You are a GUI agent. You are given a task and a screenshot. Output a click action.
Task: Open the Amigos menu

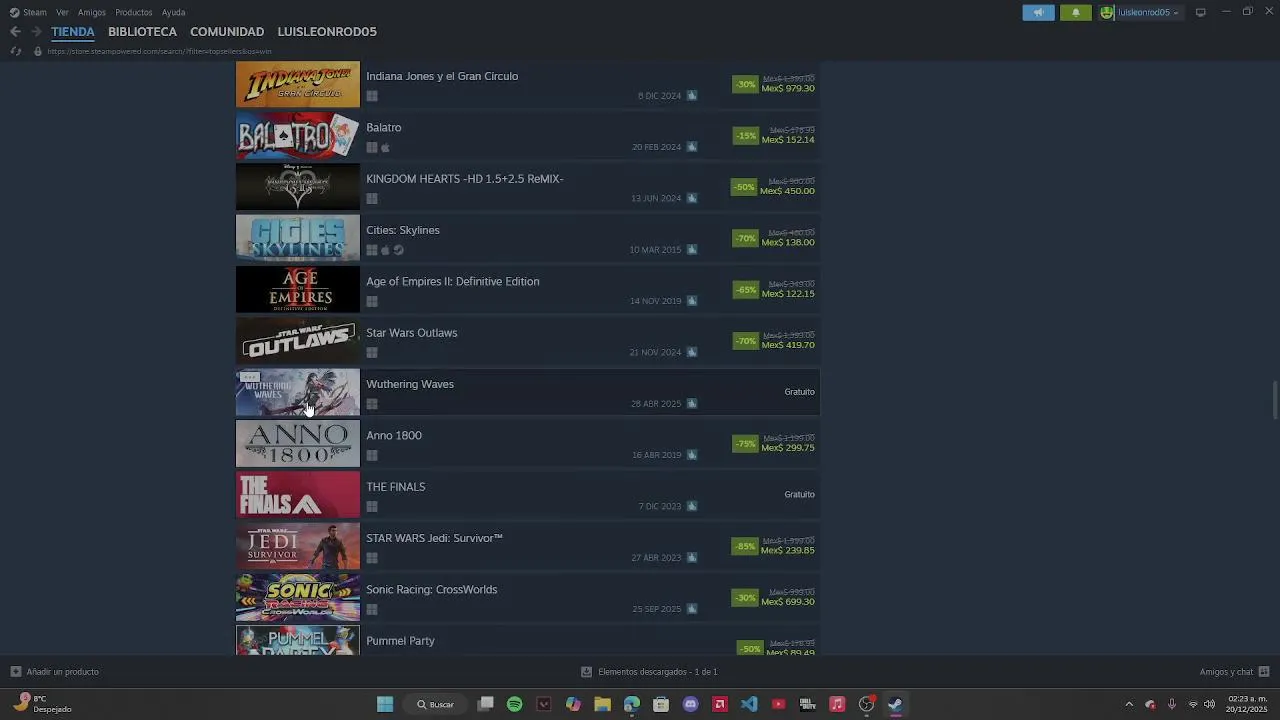92,12
